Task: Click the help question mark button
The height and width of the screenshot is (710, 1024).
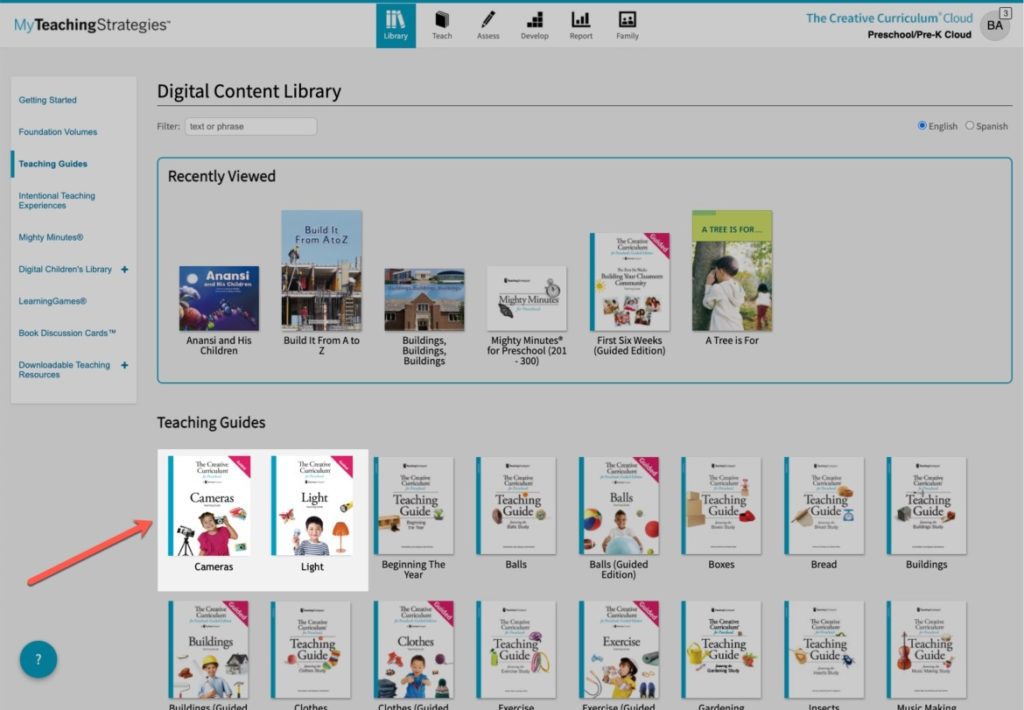Action: pos(39,659)
